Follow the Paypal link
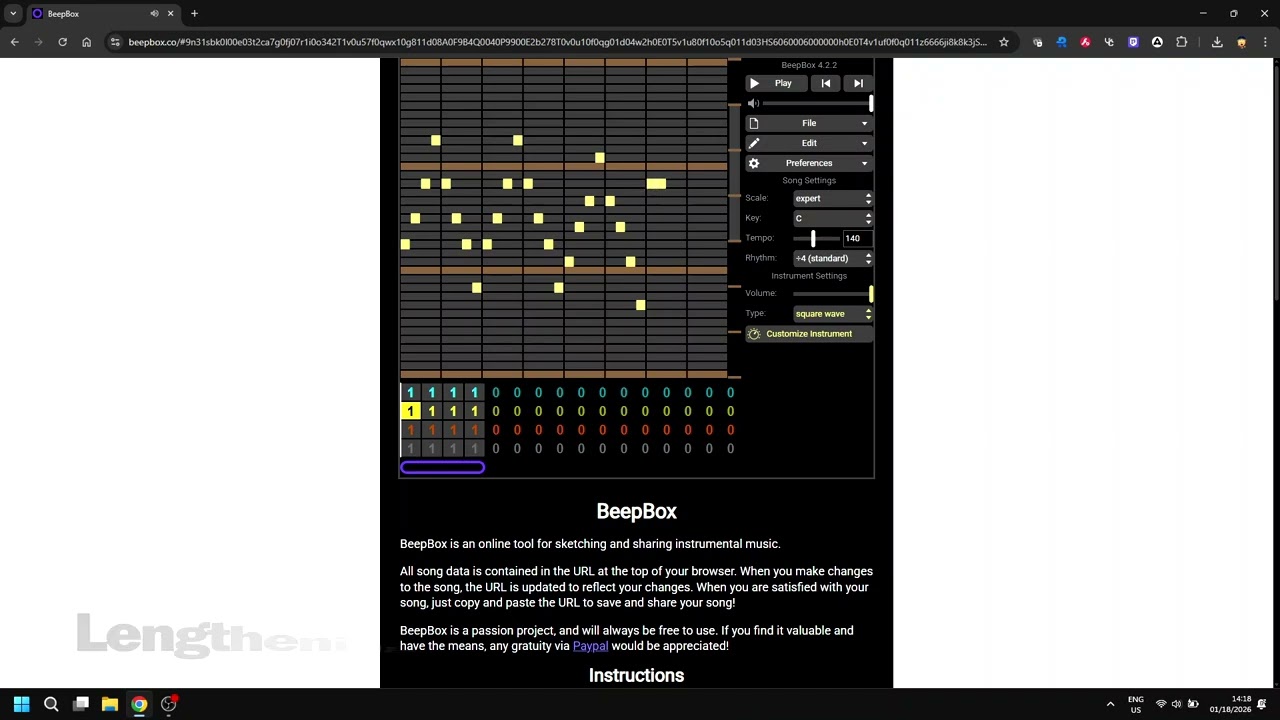The width and height of the screenshot is (1280, 720). pos(590,646)
